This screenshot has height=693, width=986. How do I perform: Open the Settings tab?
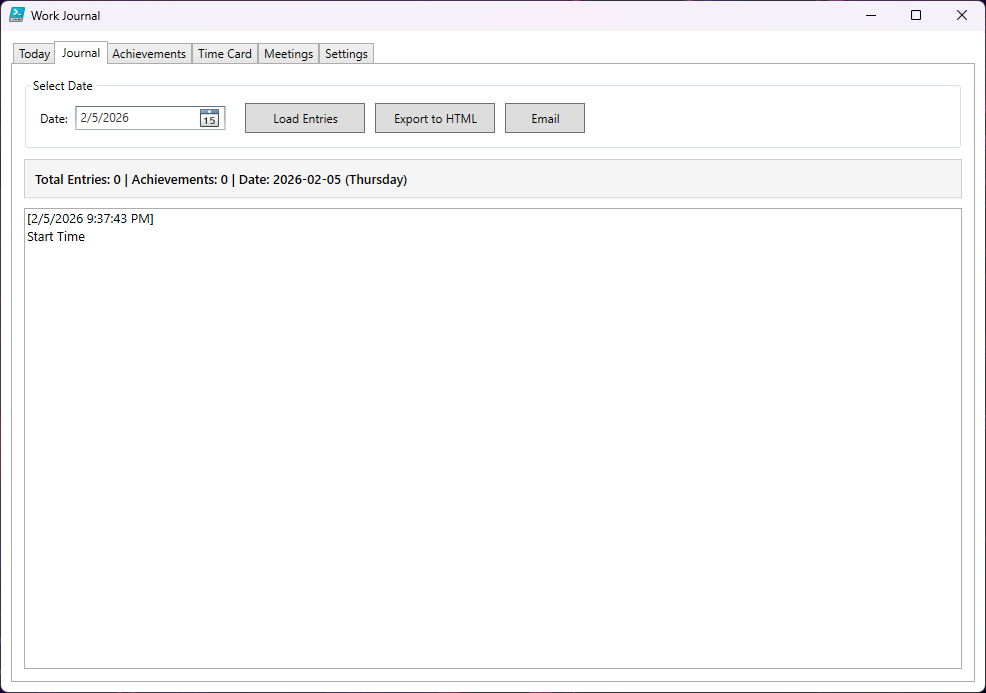[346, 54]
